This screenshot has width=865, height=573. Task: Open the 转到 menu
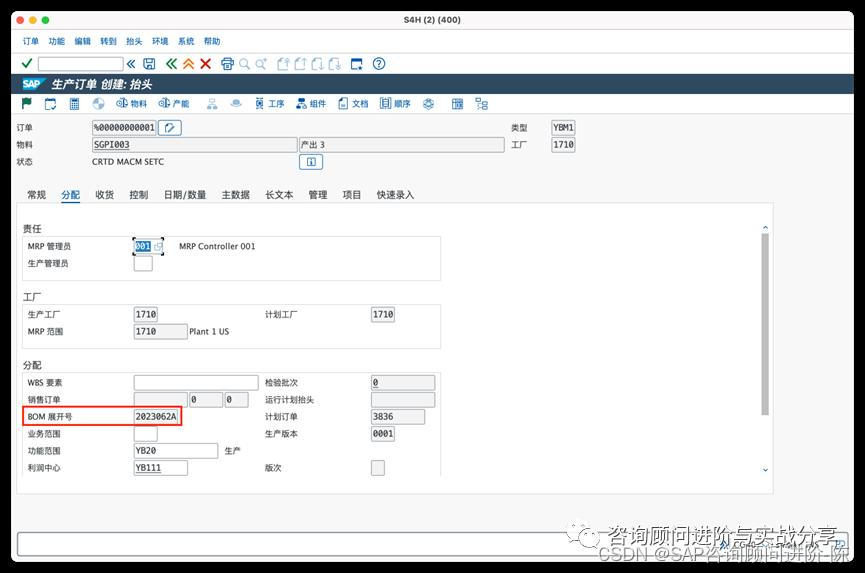[x=109, y=41]
